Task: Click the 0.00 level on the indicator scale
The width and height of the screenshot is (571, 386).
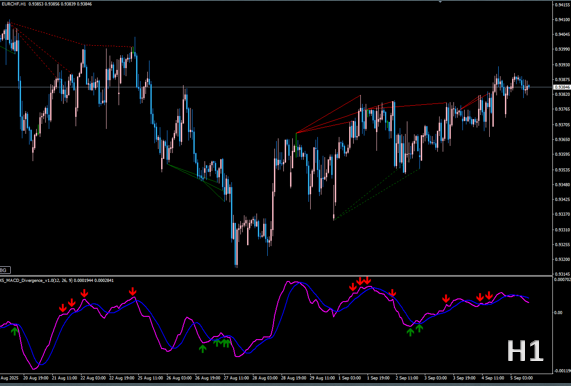Action: coord(559,312)
